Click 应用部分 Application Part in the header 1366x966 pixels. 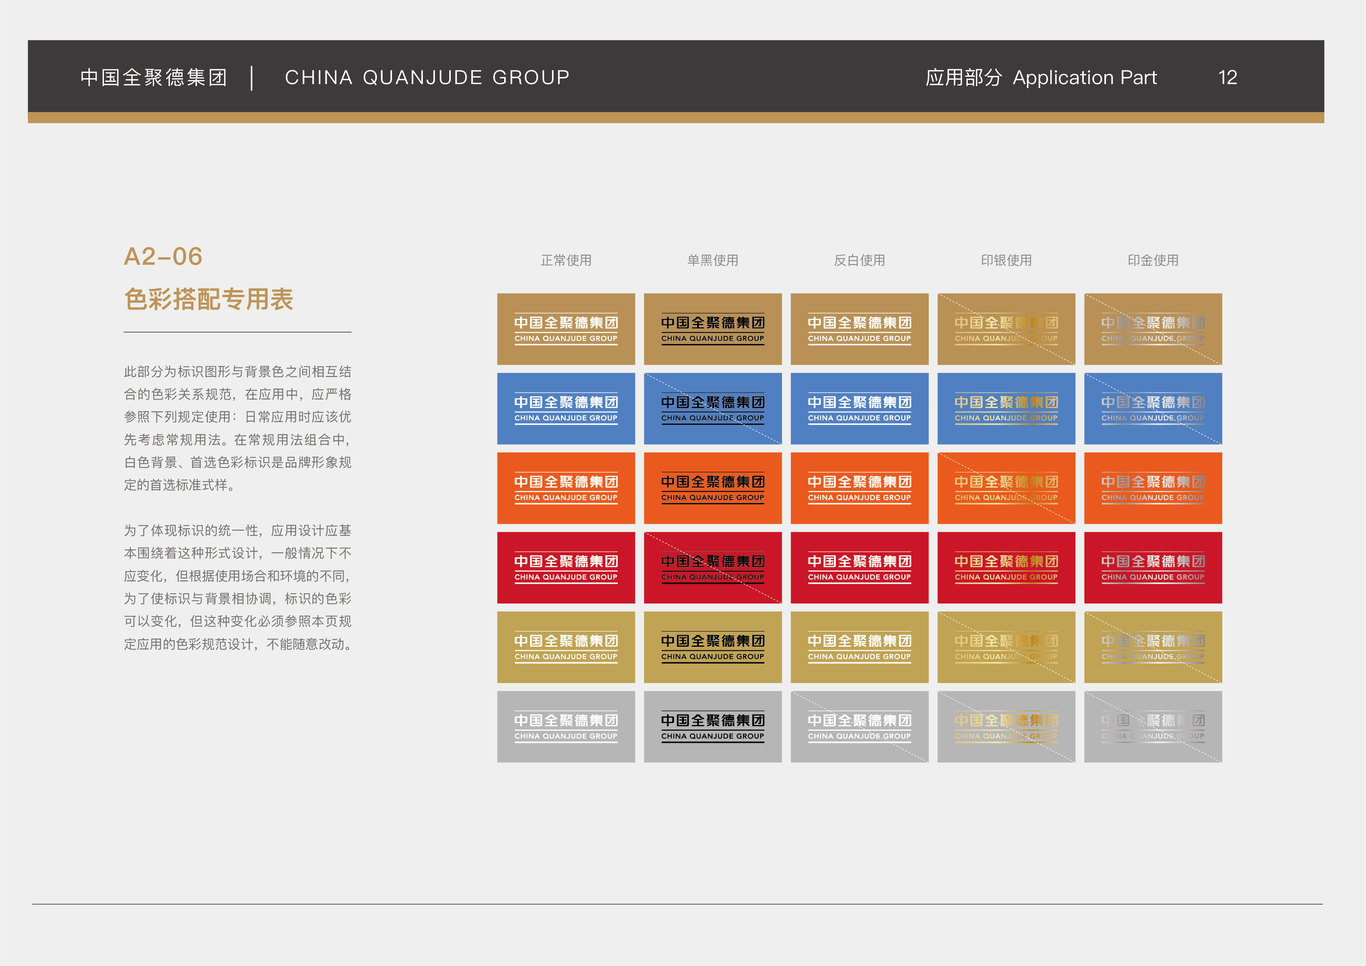pos(1041,77)
